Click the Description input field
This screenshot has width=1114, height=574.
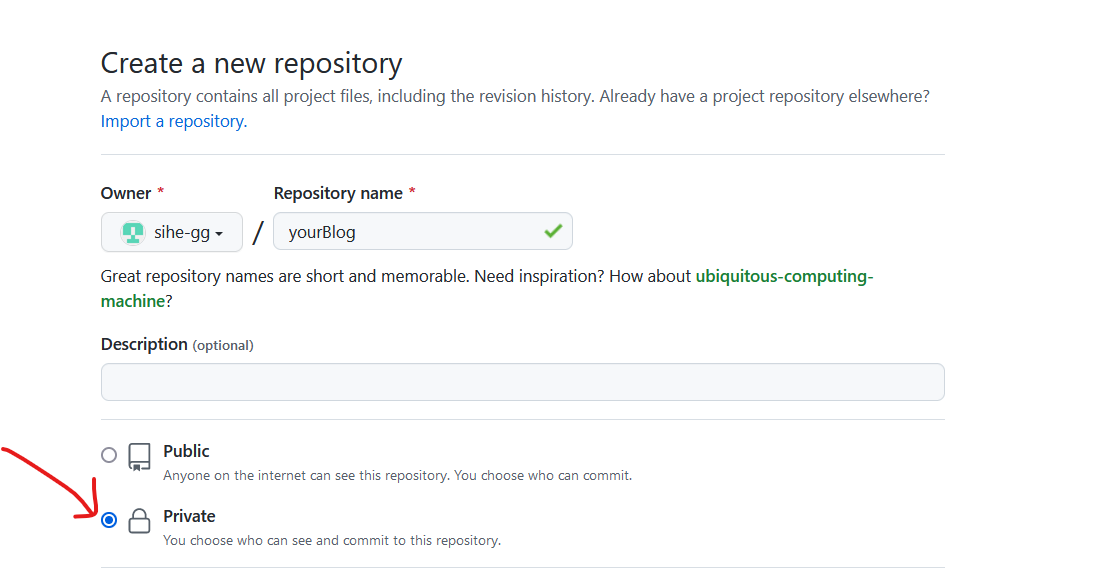click(x=523, y=382)
